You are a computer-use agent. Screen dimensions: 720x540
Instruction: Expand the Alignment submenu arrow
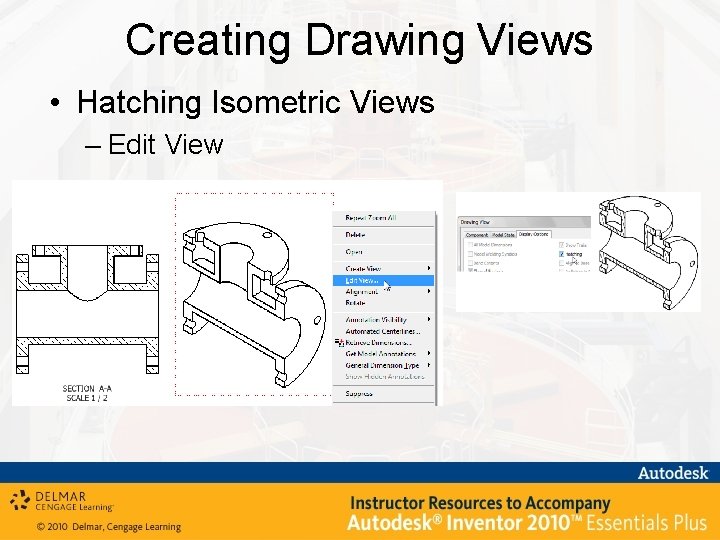point(429,291)
